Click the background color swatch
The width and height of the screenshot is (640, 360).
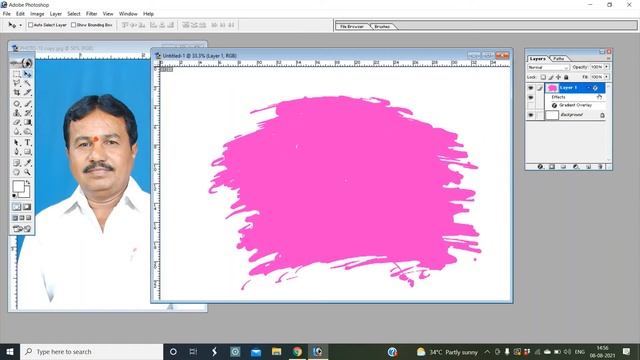(26, 193)
